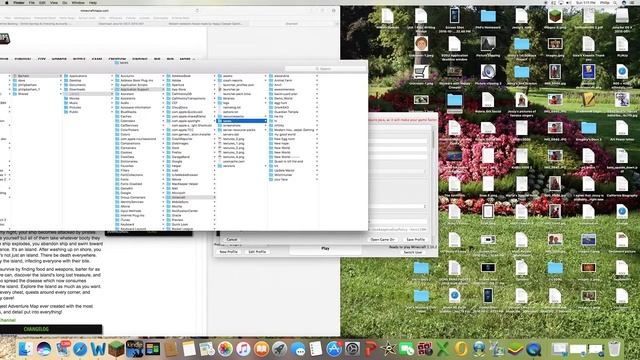Expand arrow beside GarageBand folder

click(x=214, y=157)
